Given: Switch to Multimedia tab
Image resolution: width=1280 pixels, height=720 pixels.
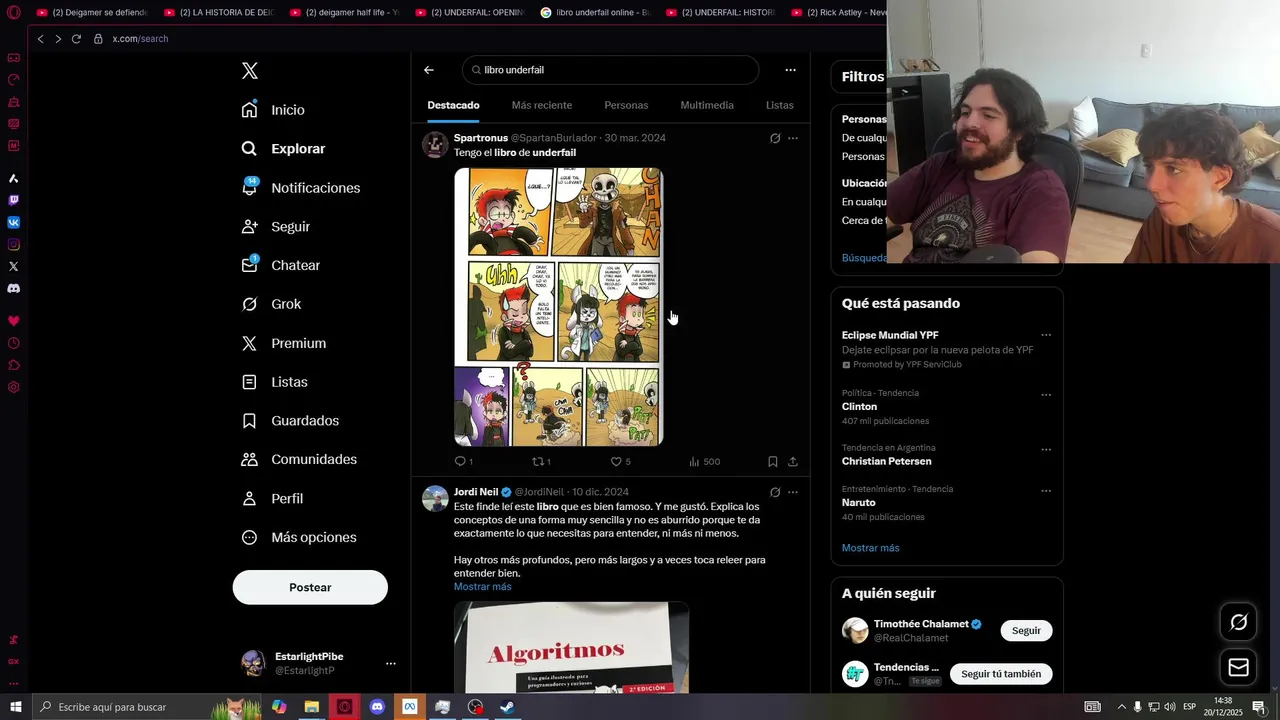Looking at the screenshot, I should [x=707, y=105].
